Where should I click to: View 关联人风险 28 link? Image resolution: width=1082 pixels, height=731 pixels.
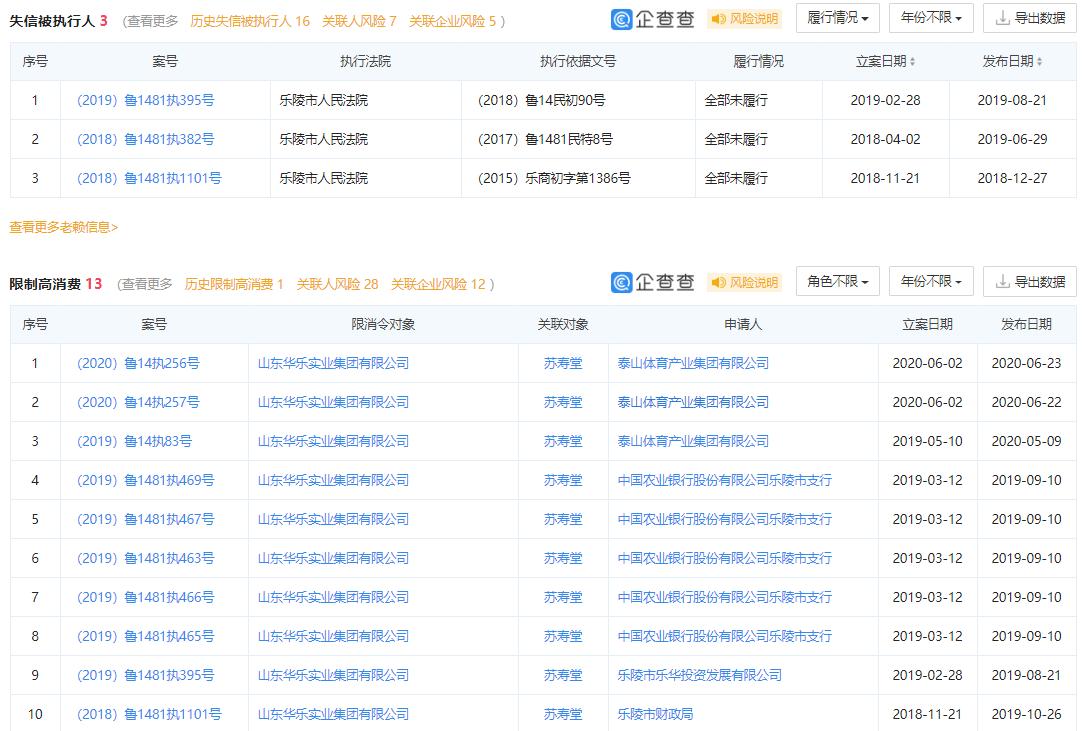click(337, 284)
